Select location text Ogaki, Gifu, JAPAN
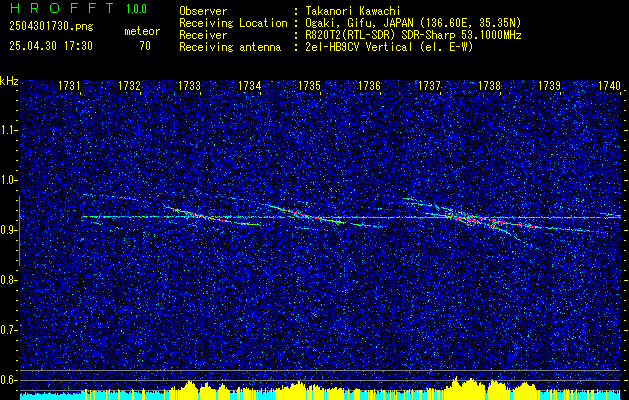The height and width of the screenshot is (400, 629). 362,23
